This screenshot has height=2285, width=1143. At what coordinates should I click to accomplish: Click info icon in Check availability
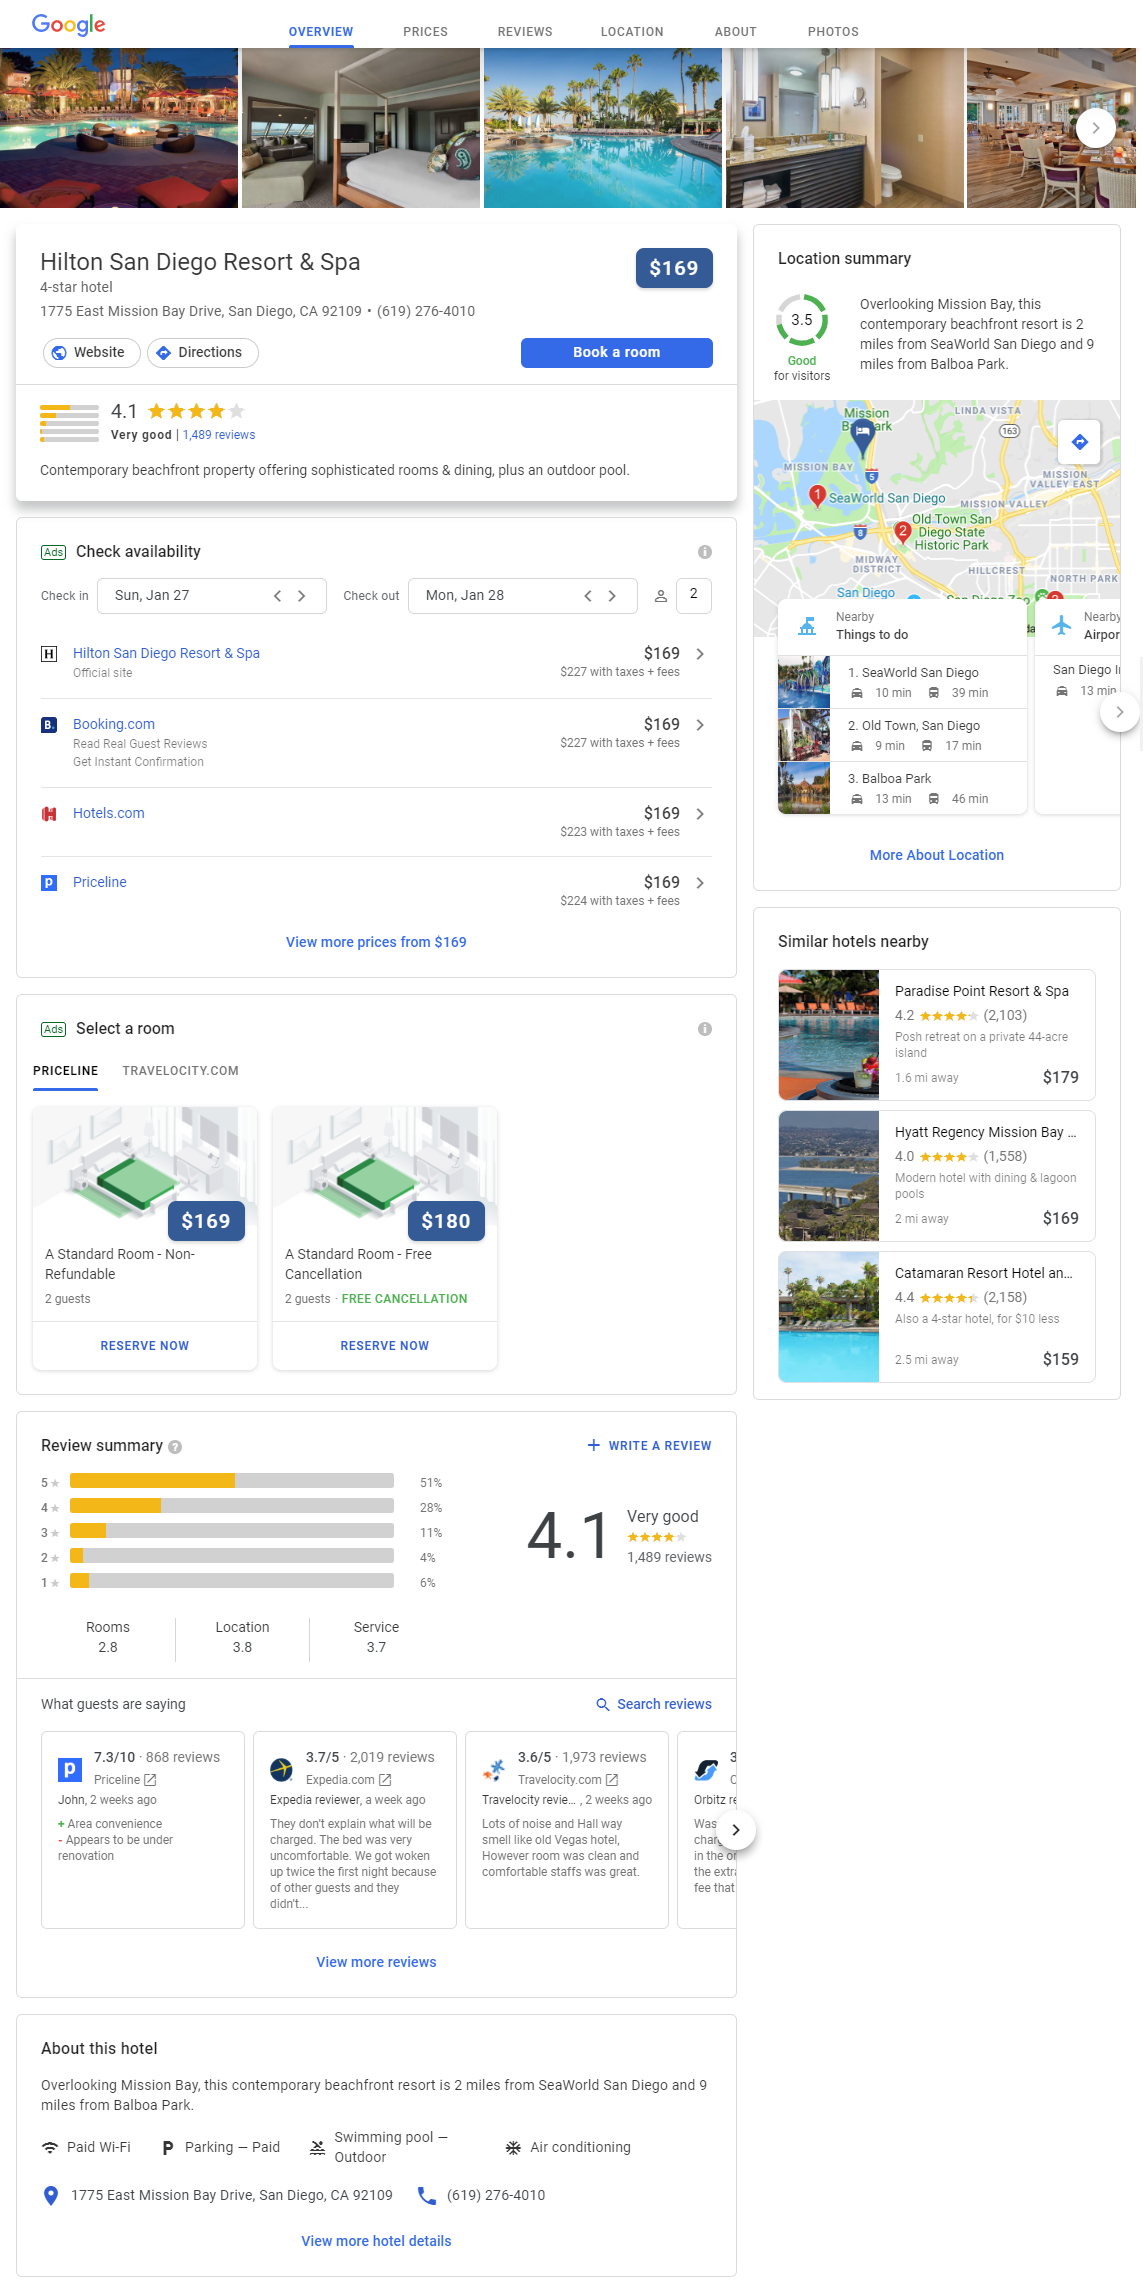coord(704,552)
